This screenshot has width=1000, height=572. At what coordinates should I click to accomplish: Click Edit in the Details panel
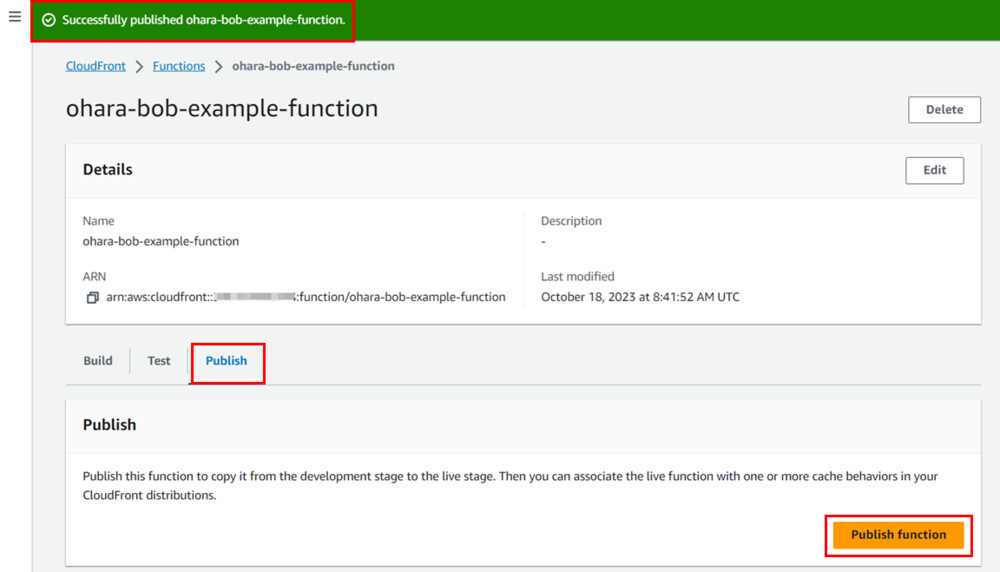[x=934, y=170]
